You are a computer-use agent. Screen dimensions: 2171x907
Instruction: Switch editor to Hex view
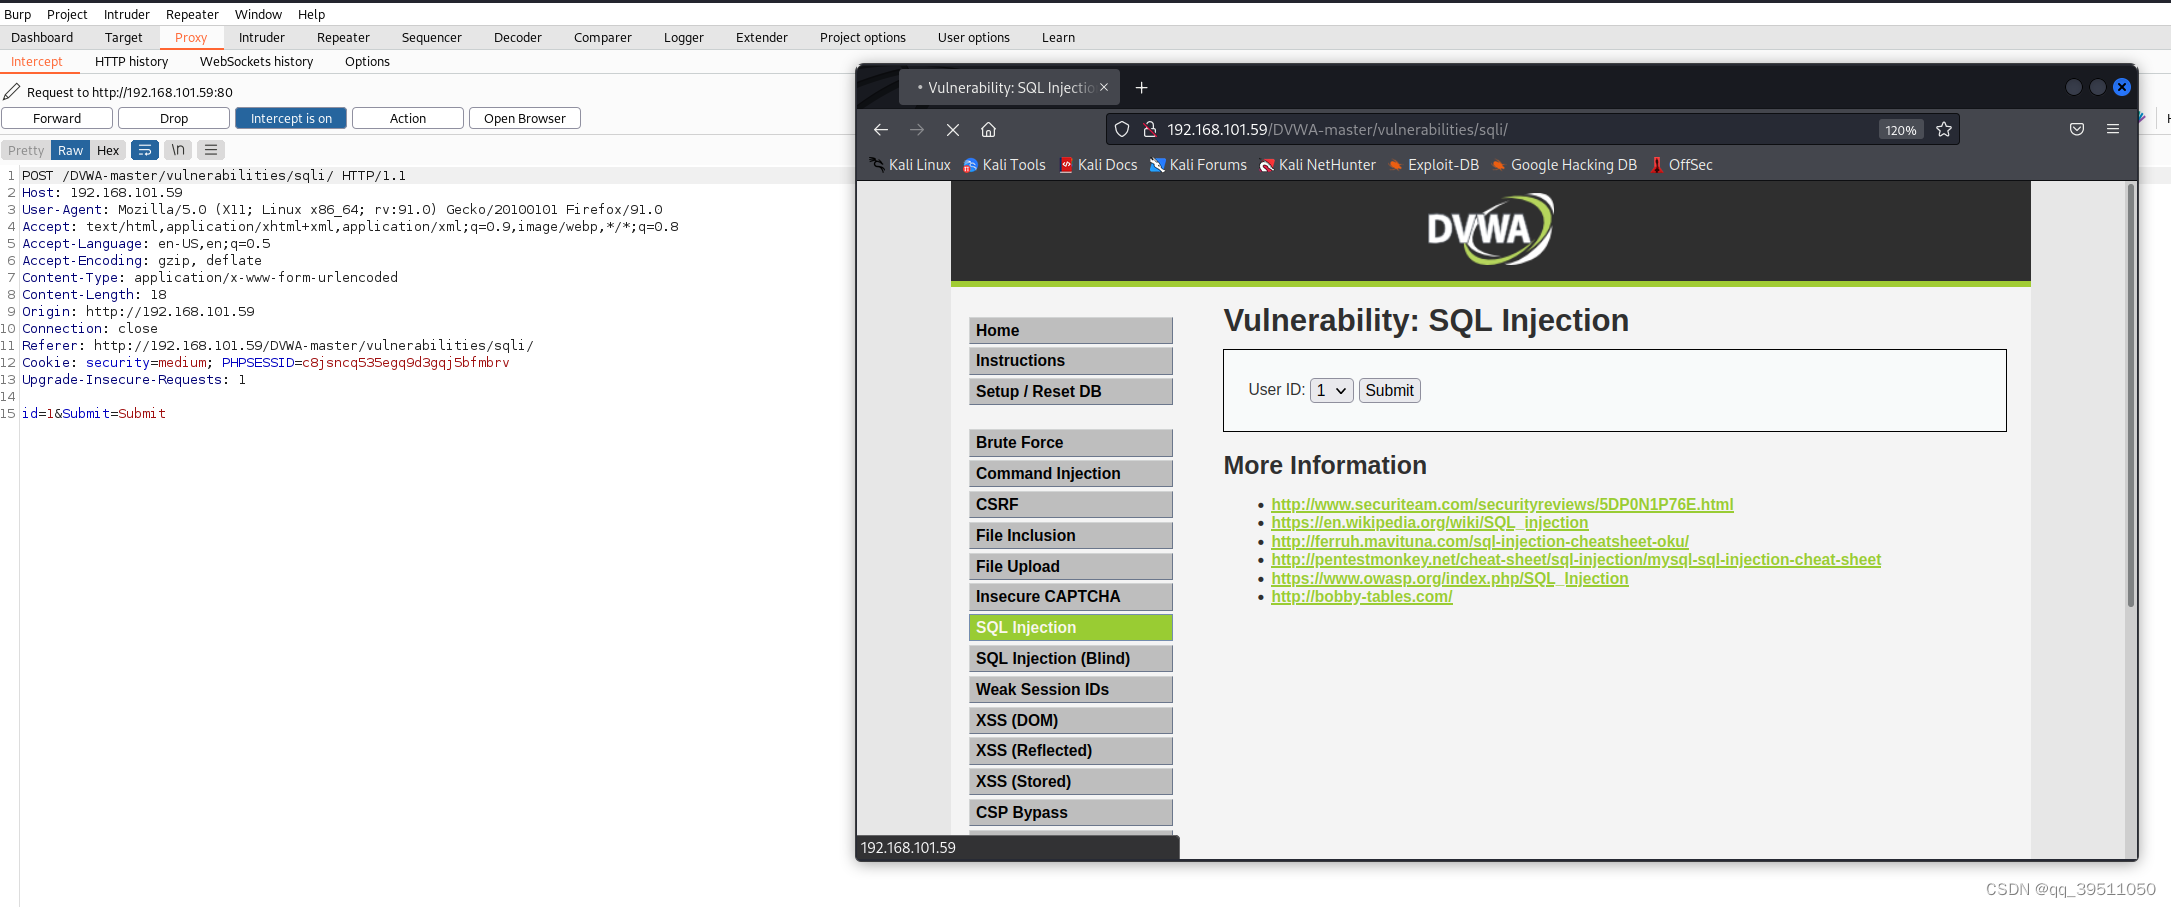[x=108, y=150]
